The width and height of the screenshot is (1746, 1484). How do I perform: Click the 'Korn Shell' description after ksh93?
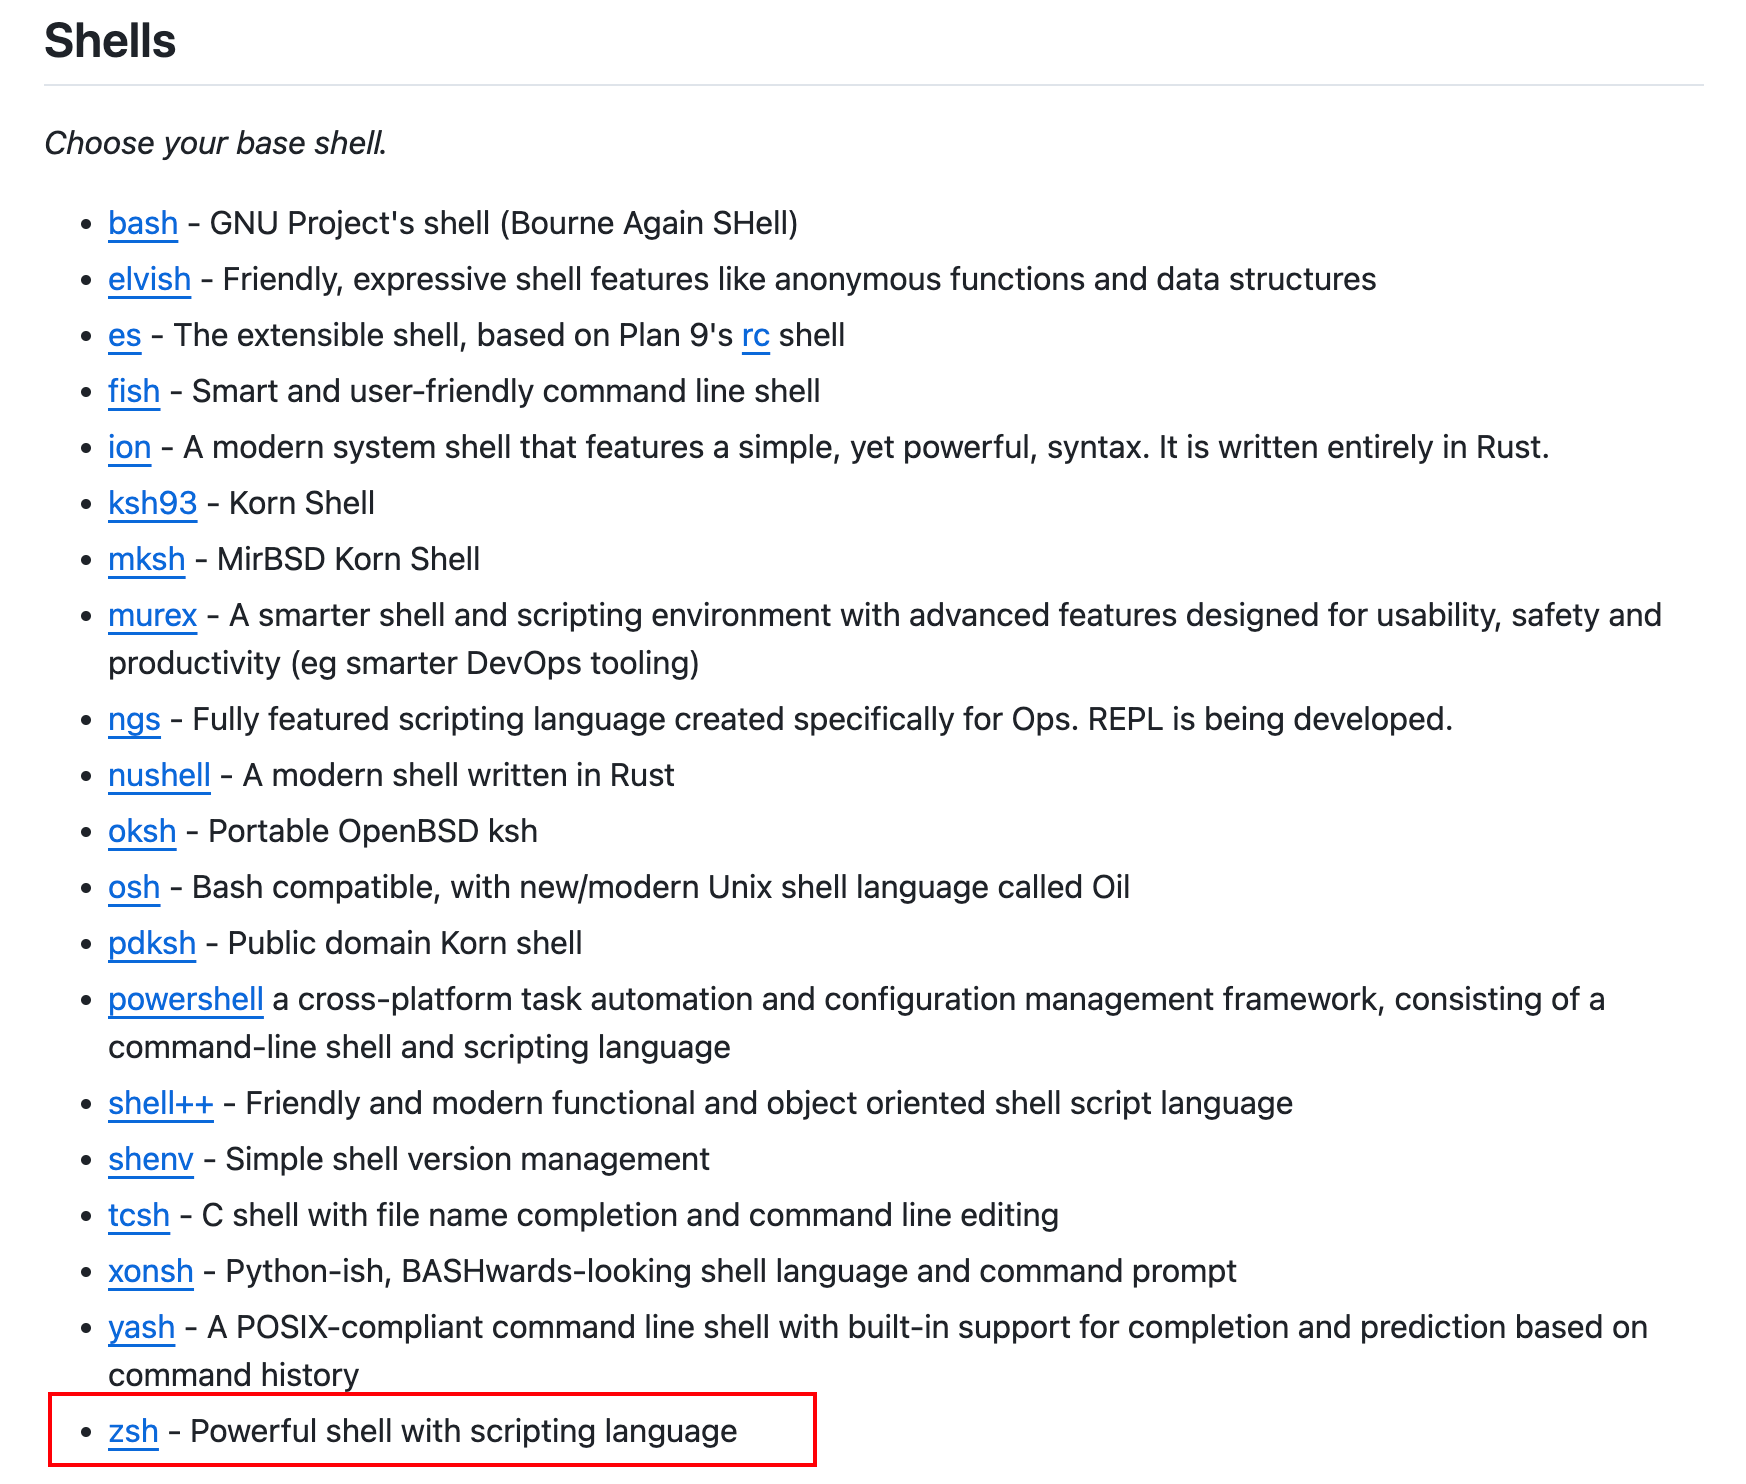coord(301,503)
